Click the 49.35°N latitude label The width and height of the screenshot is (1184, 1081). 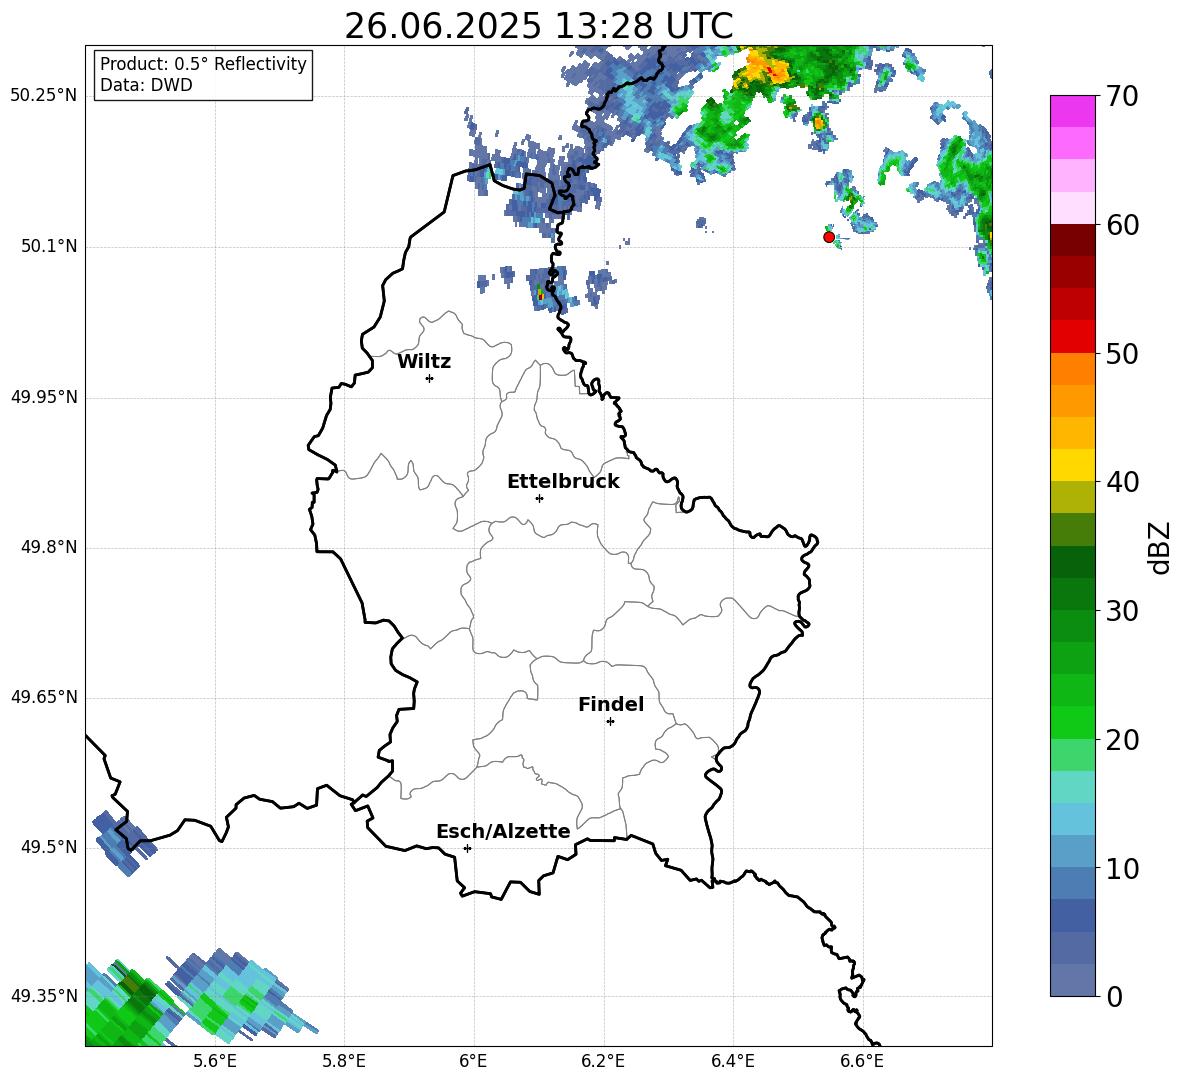[44, 996]
